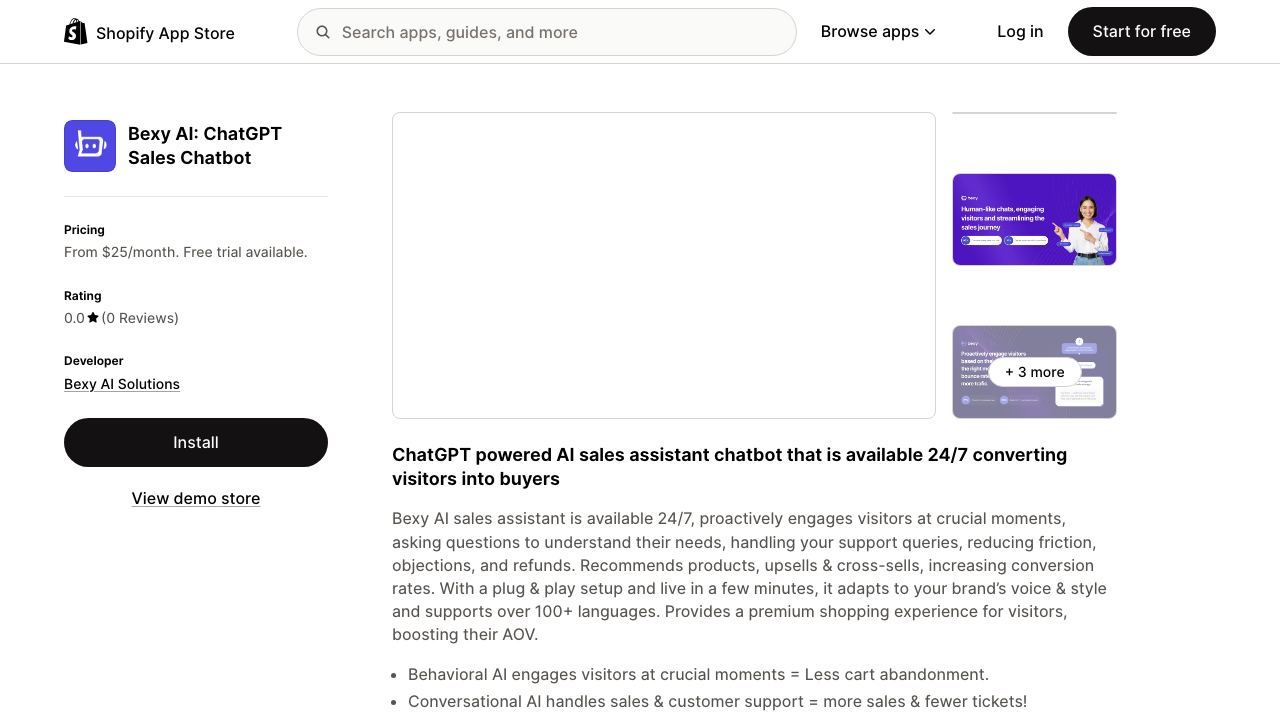Select the top screenshot thumbnail strip
The height and width of the screenshot is (720, 1280).
(x=1034, y=113)
